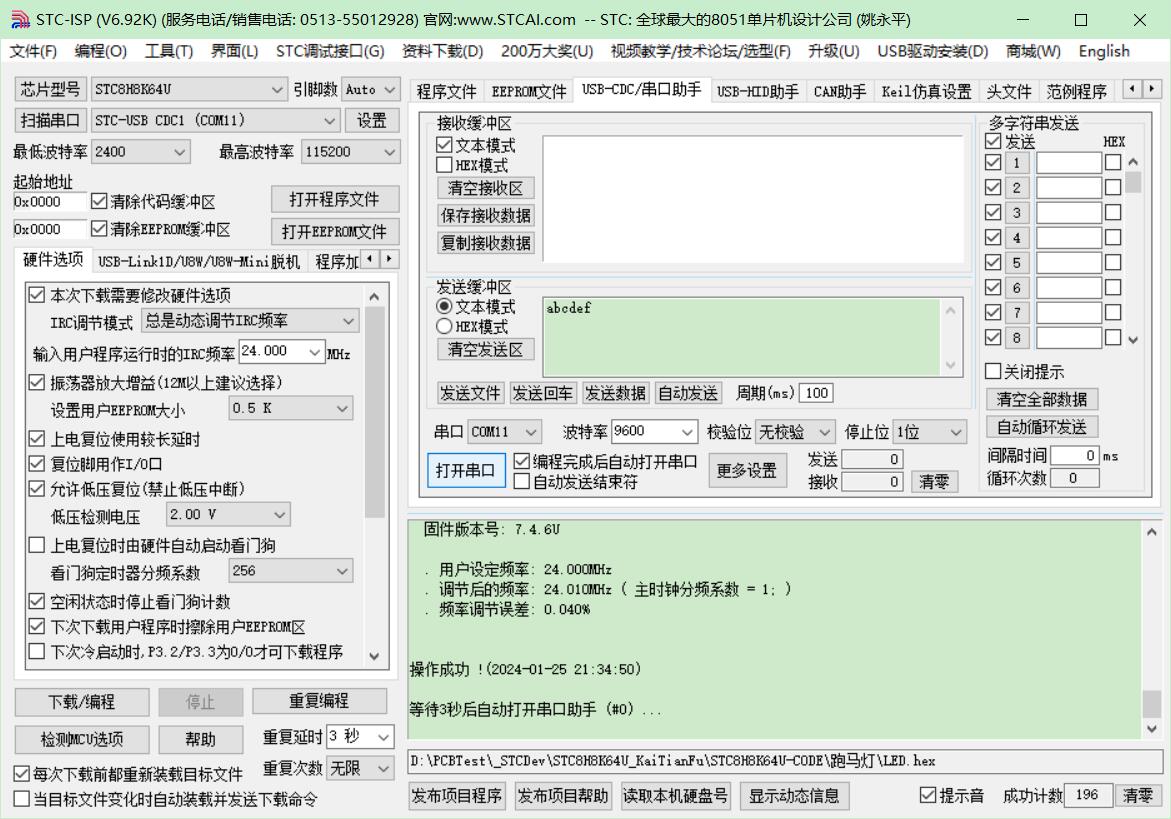Click 间隔时间 ms input field
This screenshot has width=1171, height=819.
1074,455
